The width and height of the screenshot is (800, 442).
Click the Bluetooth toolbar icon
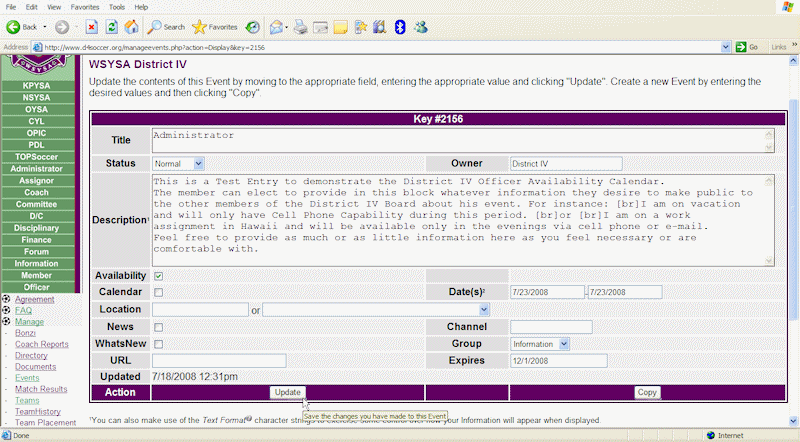pos(400,27)
